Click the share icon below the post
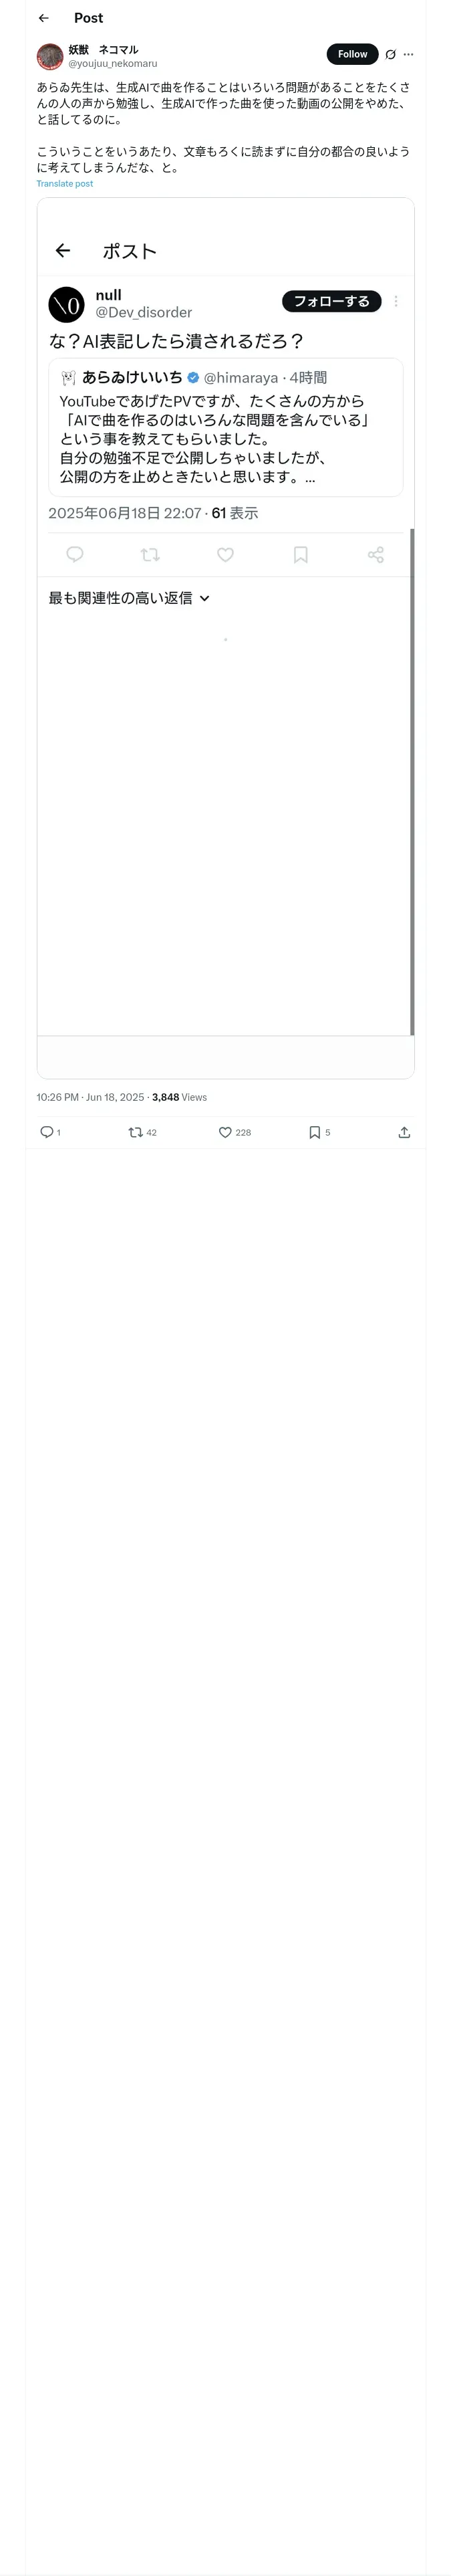Image resolution: width=451 pixels, height=2576 pixels. click(x=404, y=1132)
